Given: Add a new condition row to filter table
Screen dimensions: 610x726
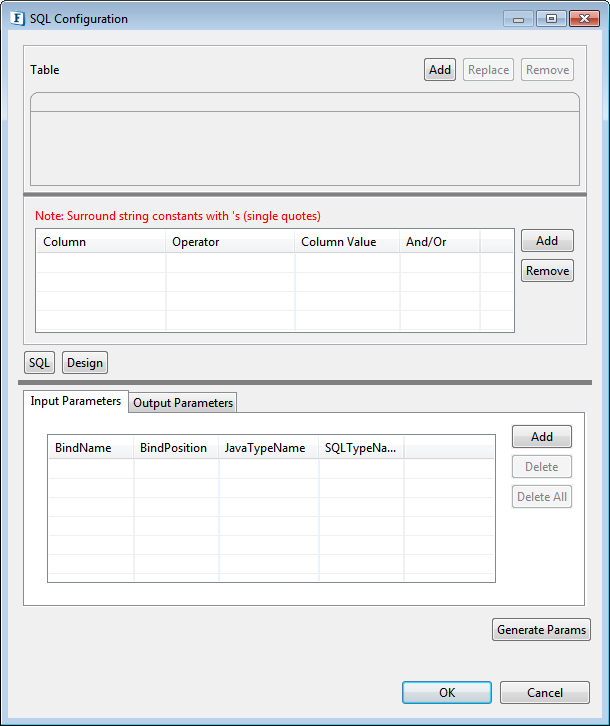Looking at the screenshot, I should tap(547, 241).
